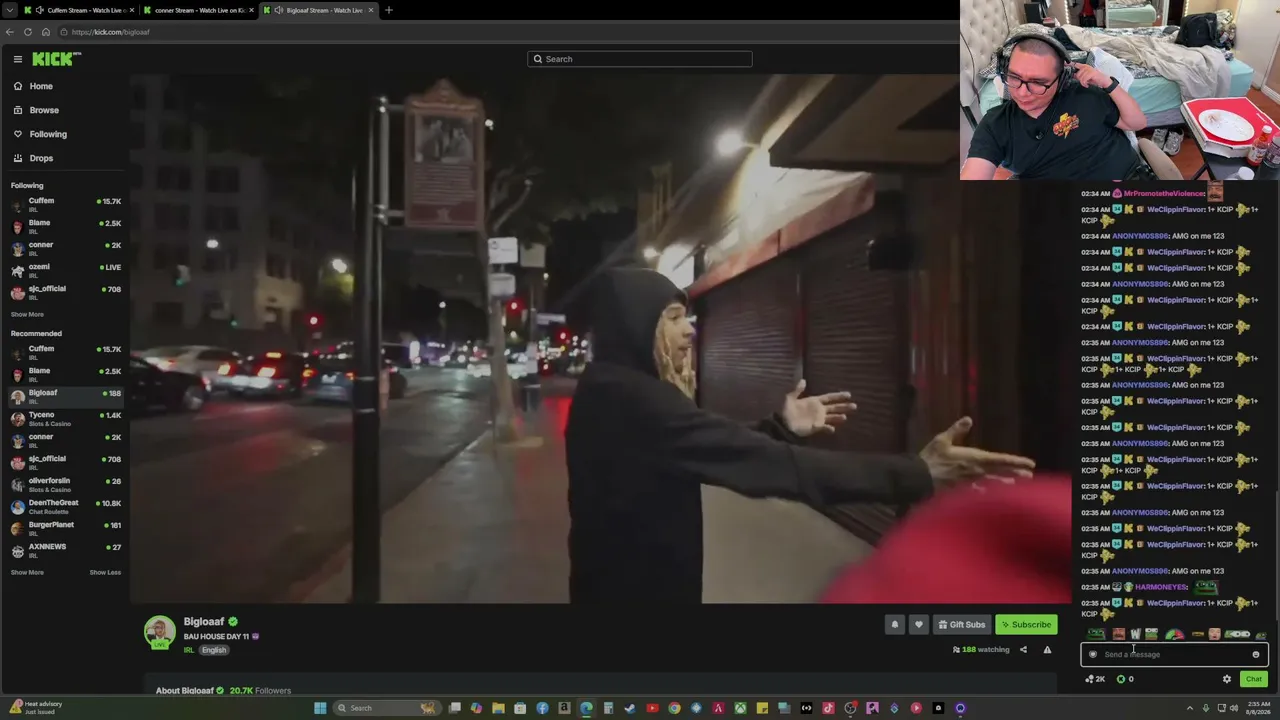
Task: Report the stream with warning icon
Action: click(1047, 650)
